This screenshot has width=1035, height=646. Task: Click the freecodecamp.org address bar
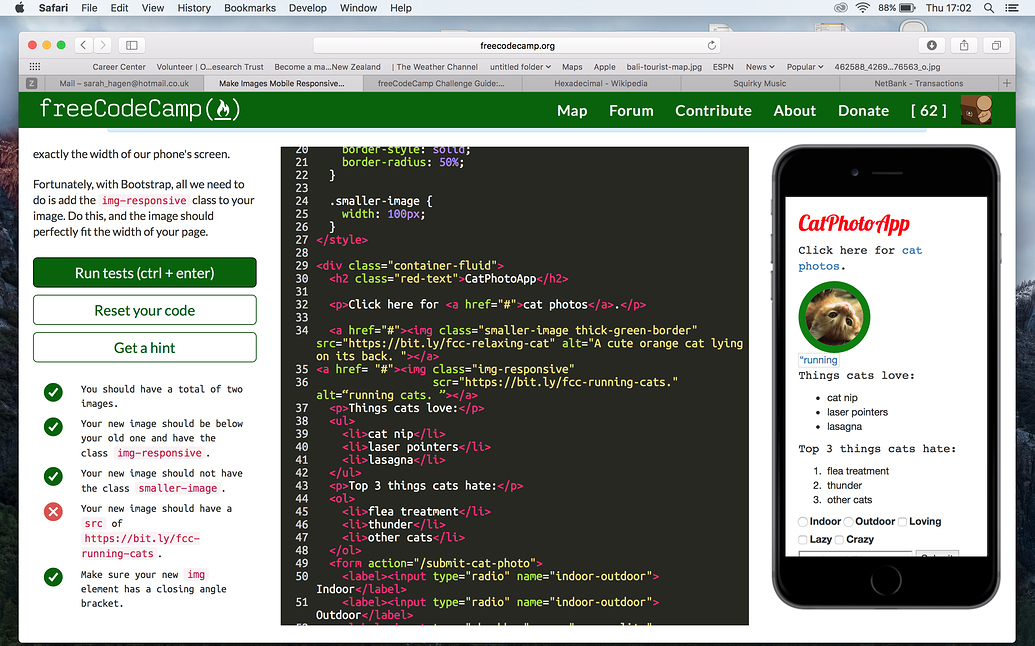517,46
